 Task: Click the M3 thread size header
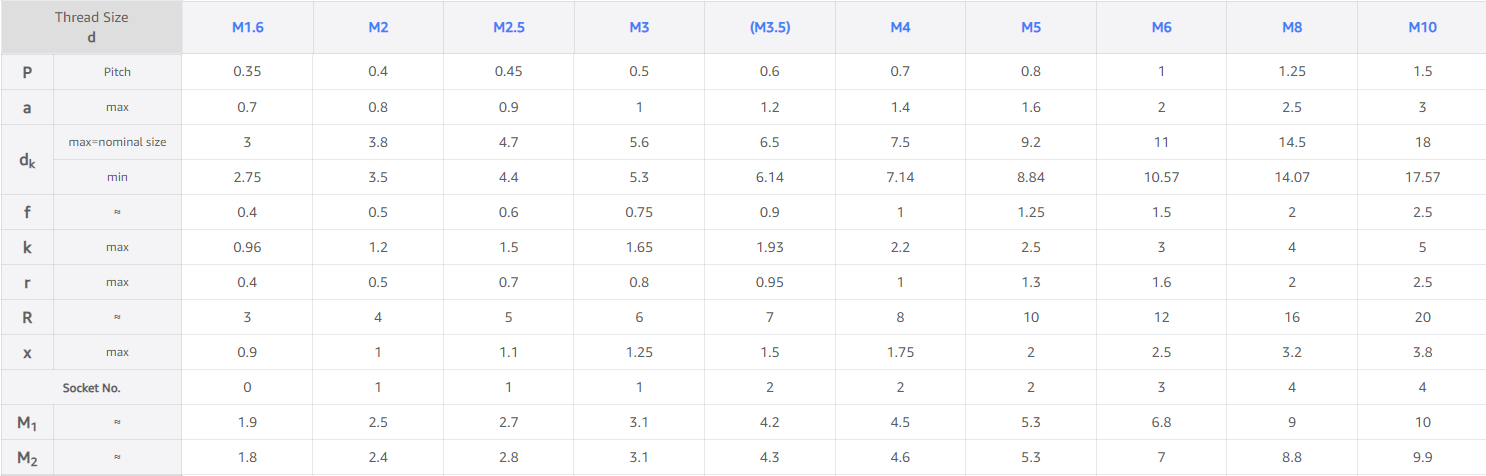point(639,27)
